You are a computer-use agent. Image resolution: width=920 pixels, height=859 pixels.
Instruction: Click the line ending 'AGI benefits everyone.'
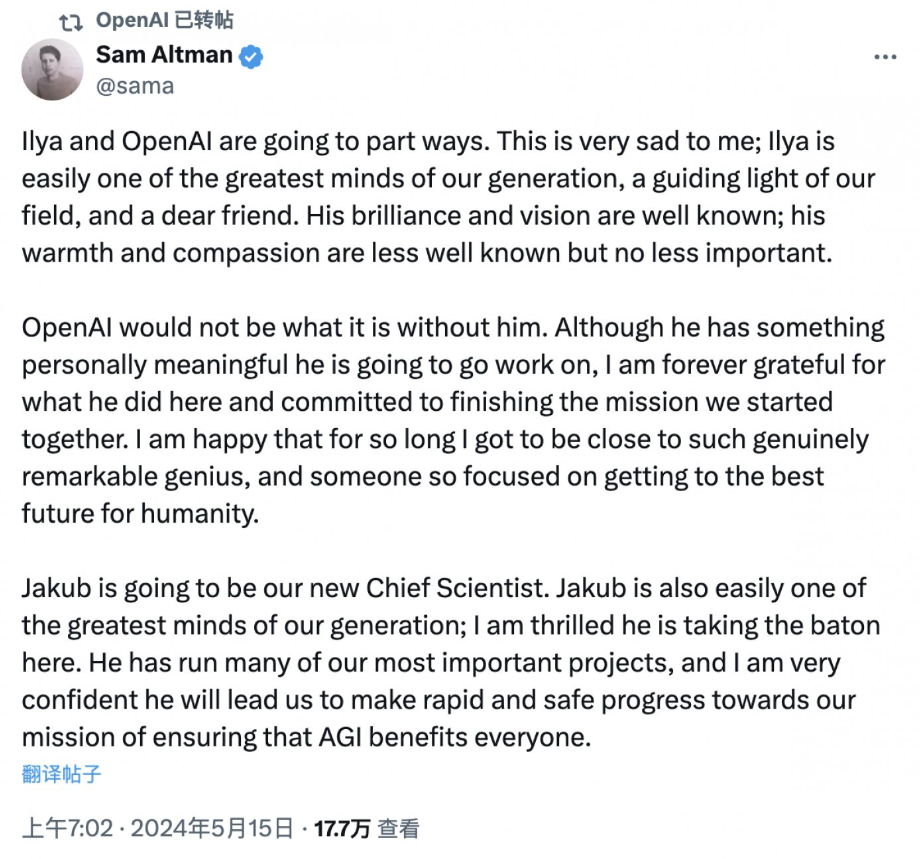(x=306, y=737)
